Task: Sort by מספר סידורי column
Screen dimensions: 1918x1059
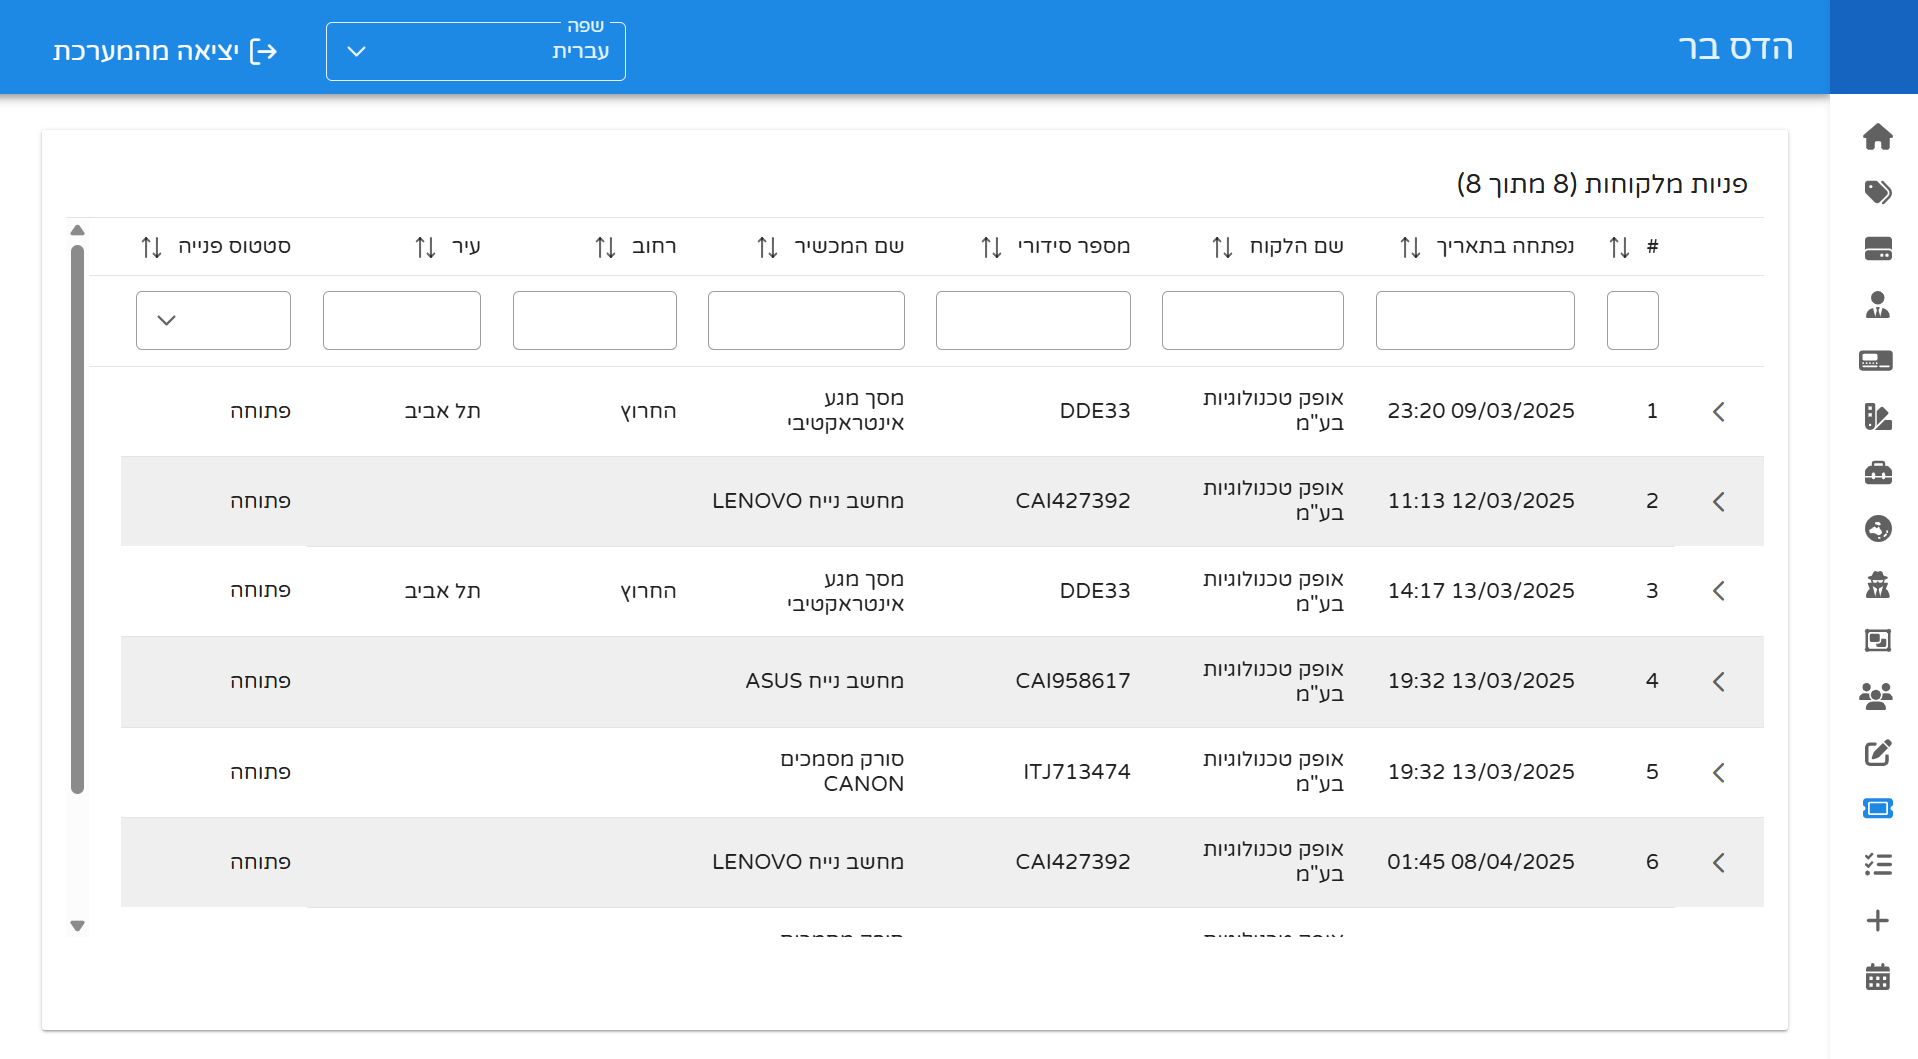Action: pos(991,247)
